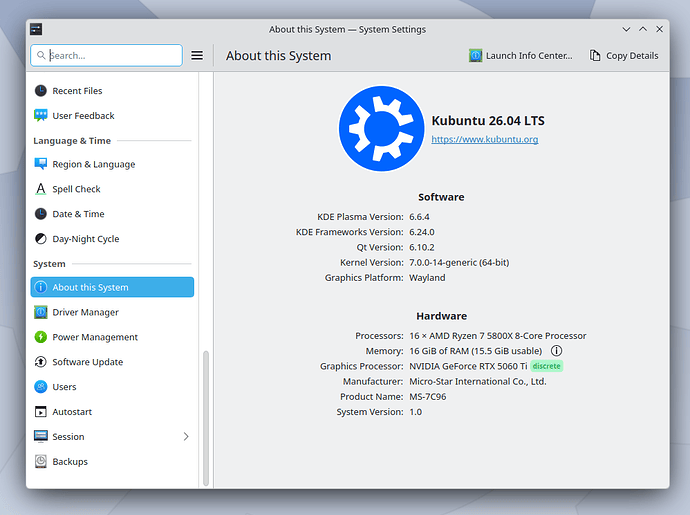This screenshot has height=515, width=690.
Task: Go to Software Update page
Action: [112, 362]
